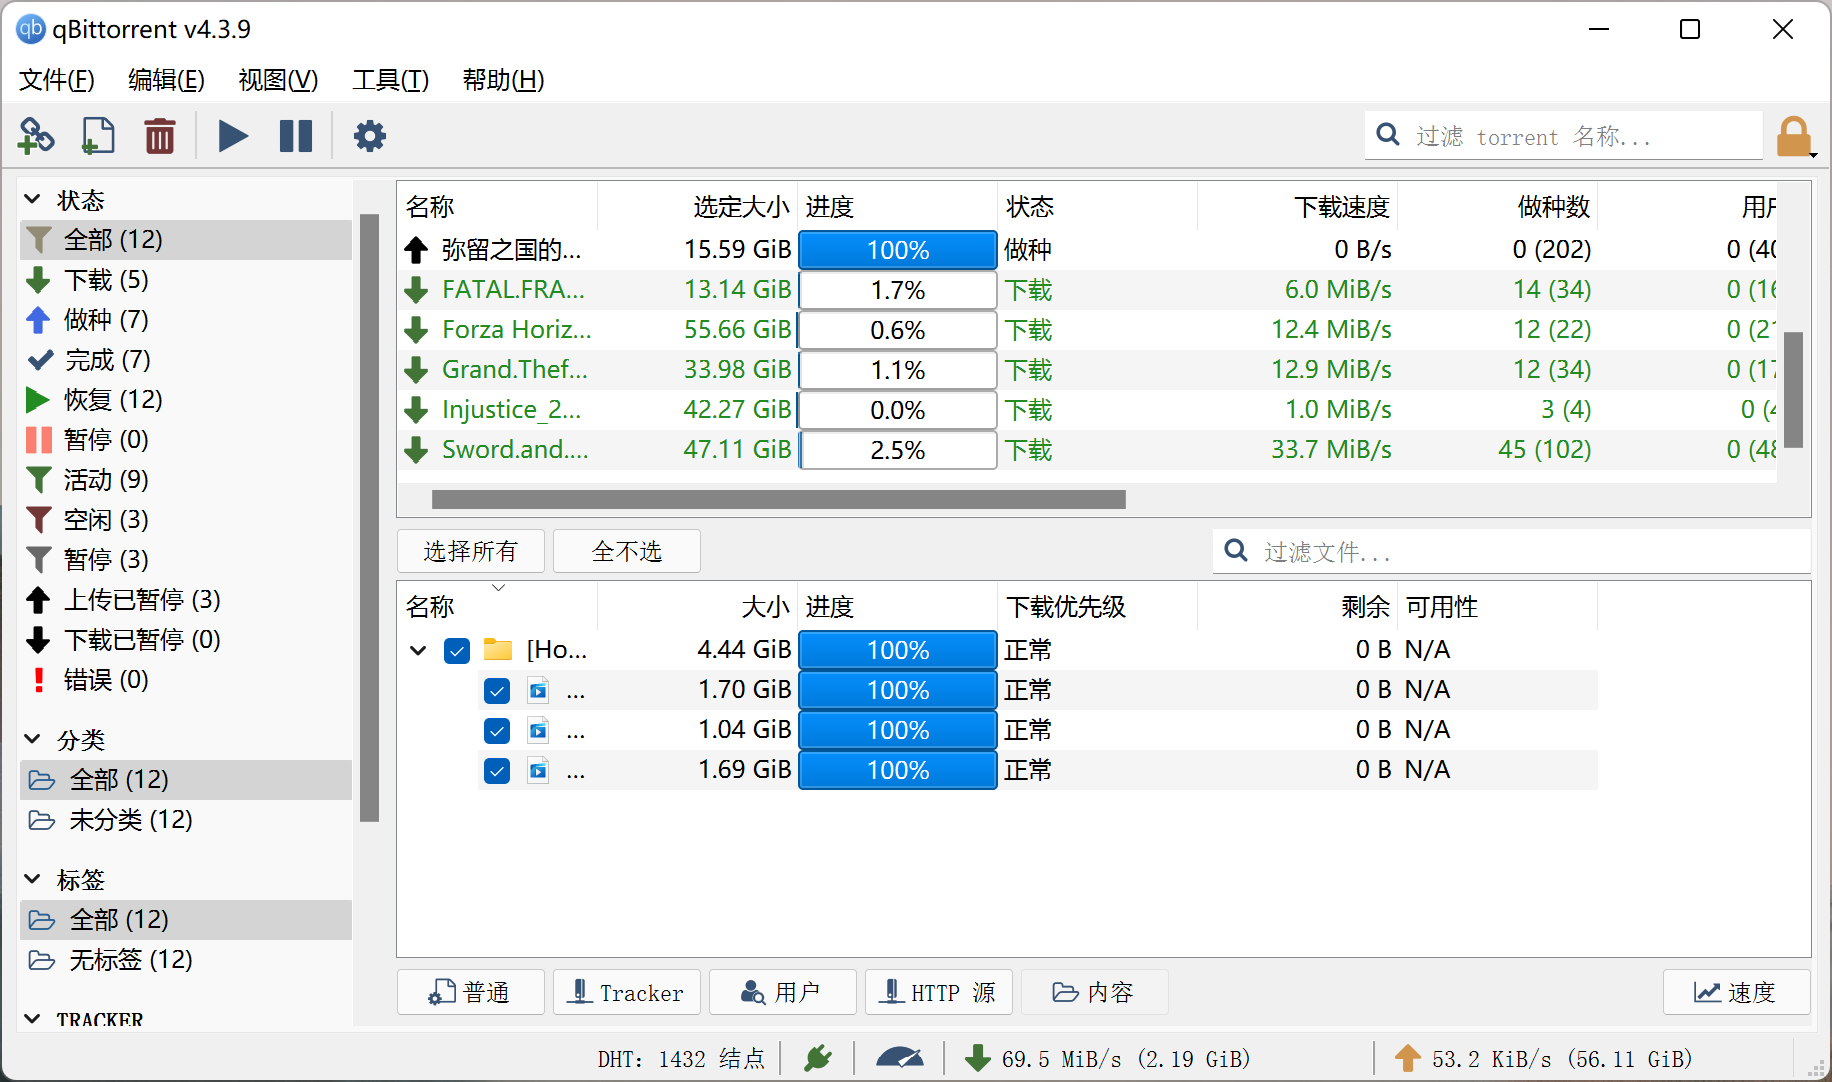Uncheck the 1.69 GiB file checkbox
This screenshot has width=1832, height=1082.
tap(497, 771)
